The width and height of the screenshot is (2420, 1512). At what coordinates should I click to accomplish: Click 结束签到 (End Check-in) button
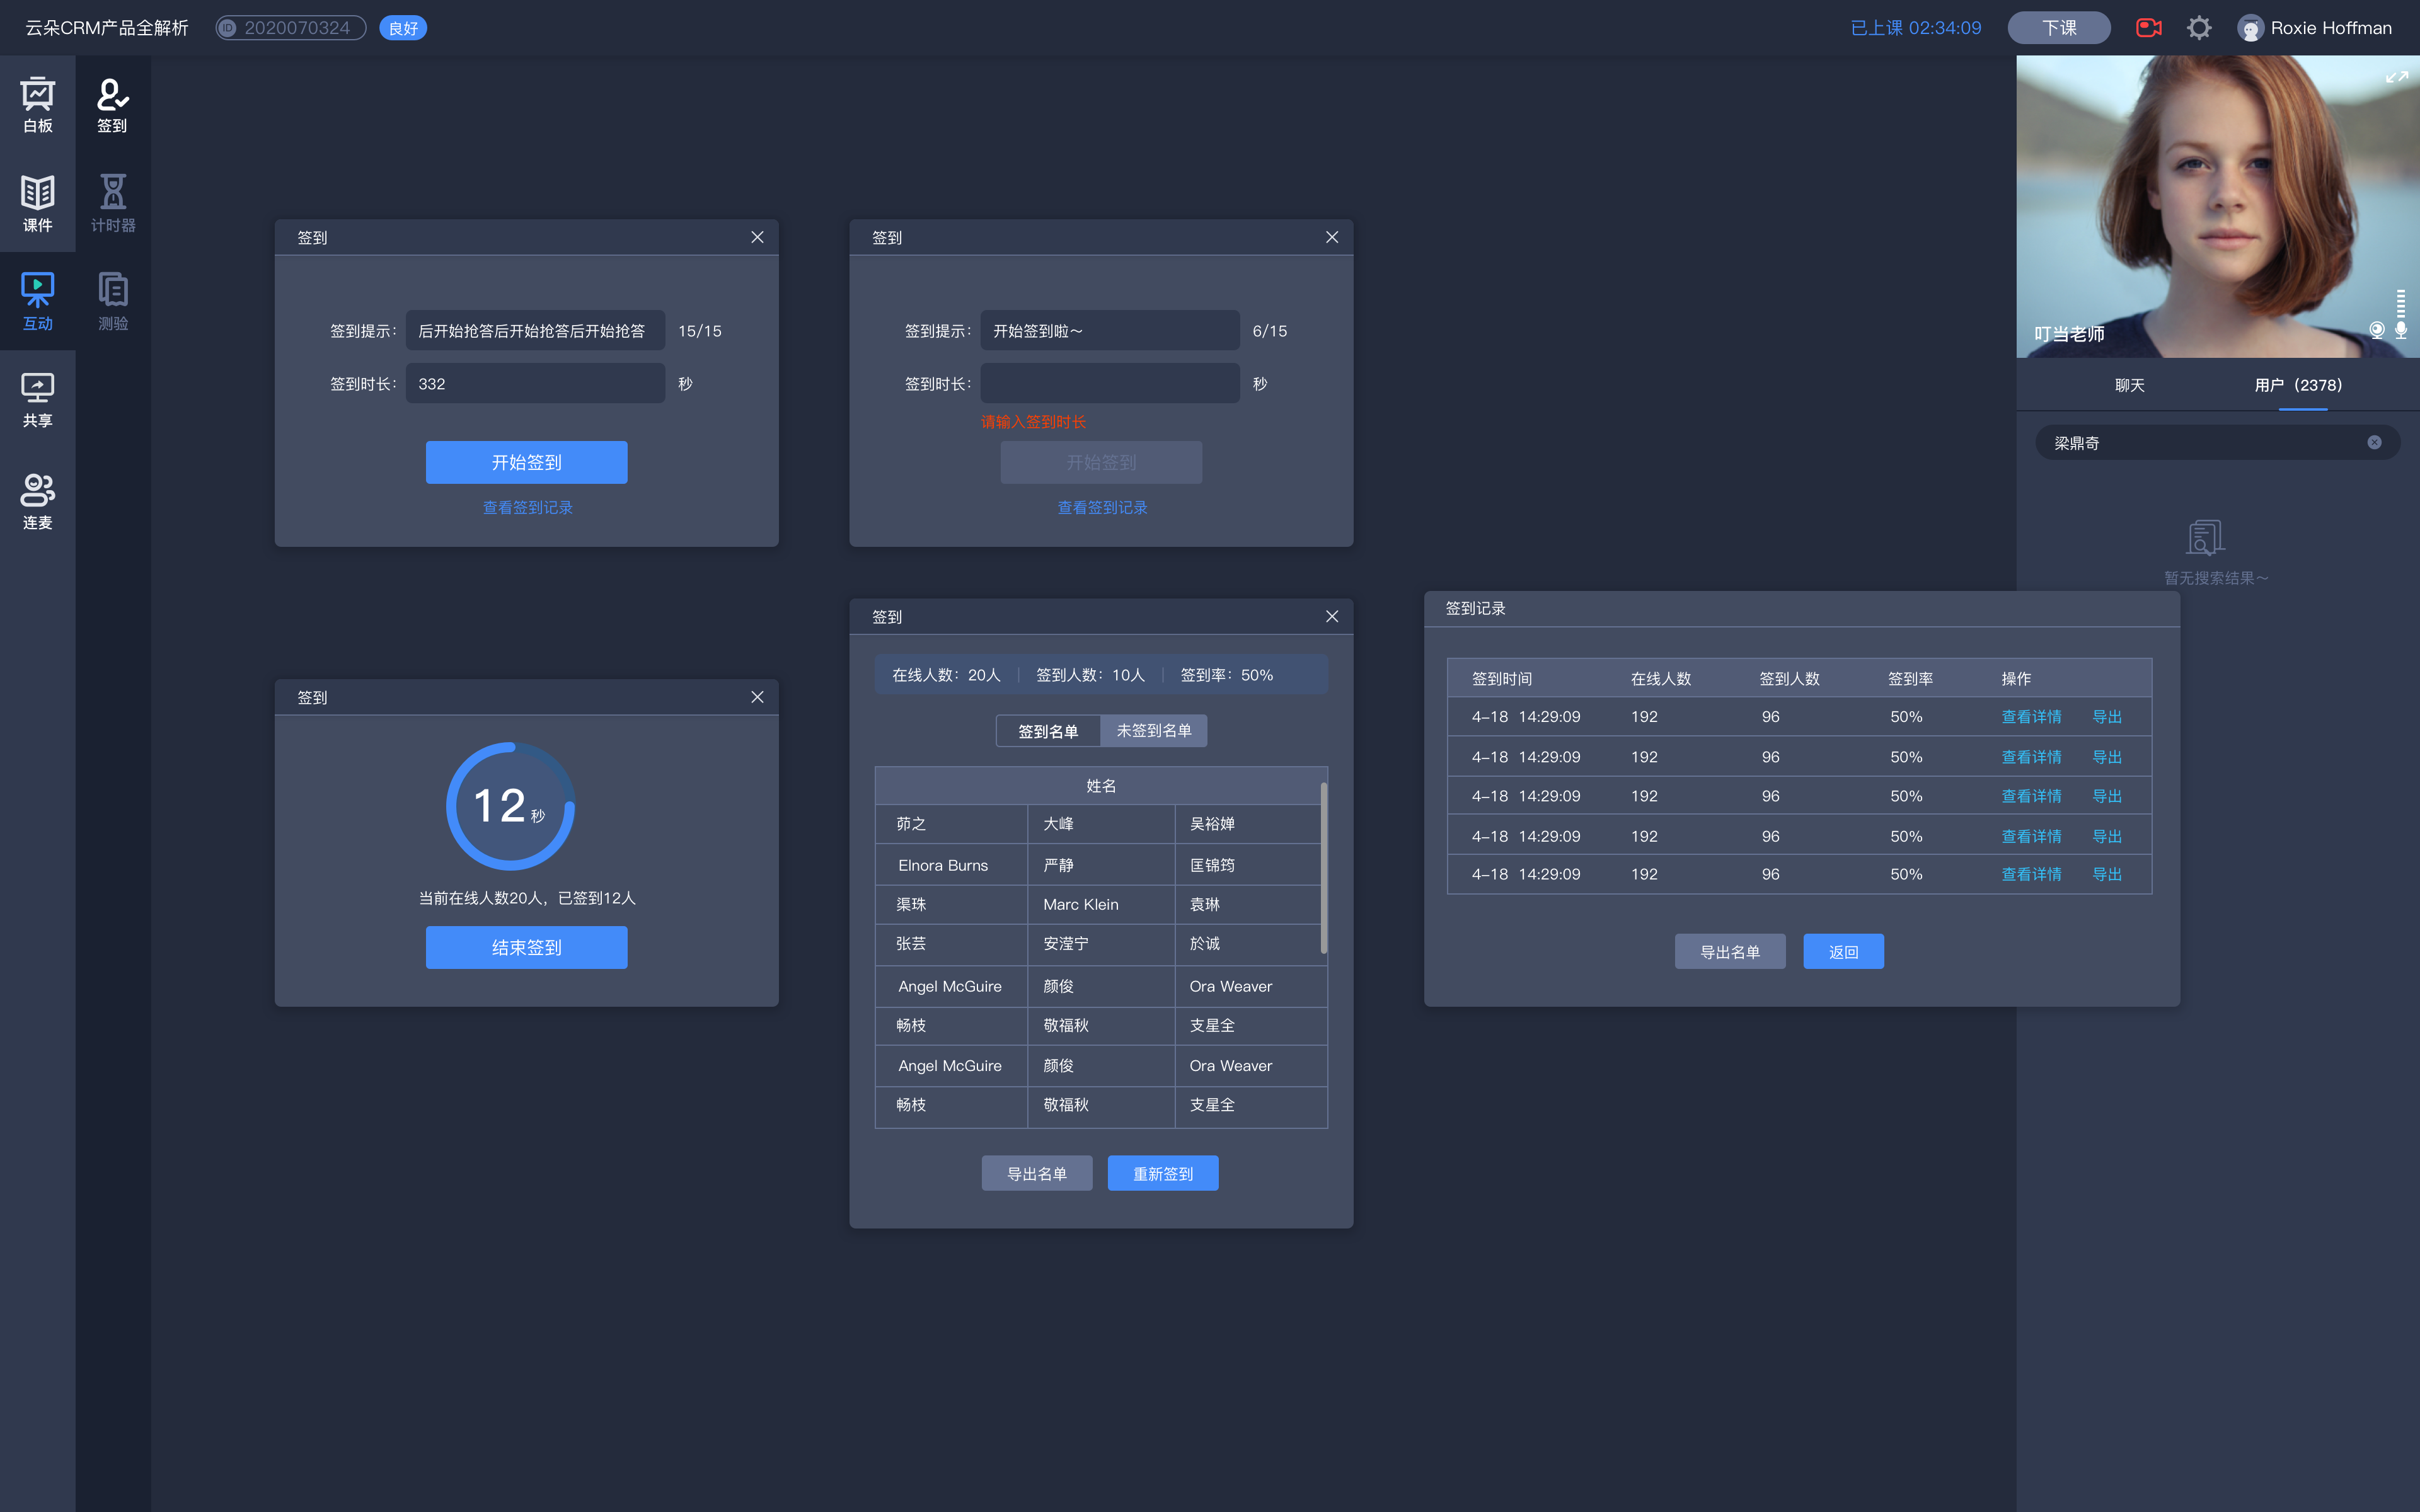[526, 946]
